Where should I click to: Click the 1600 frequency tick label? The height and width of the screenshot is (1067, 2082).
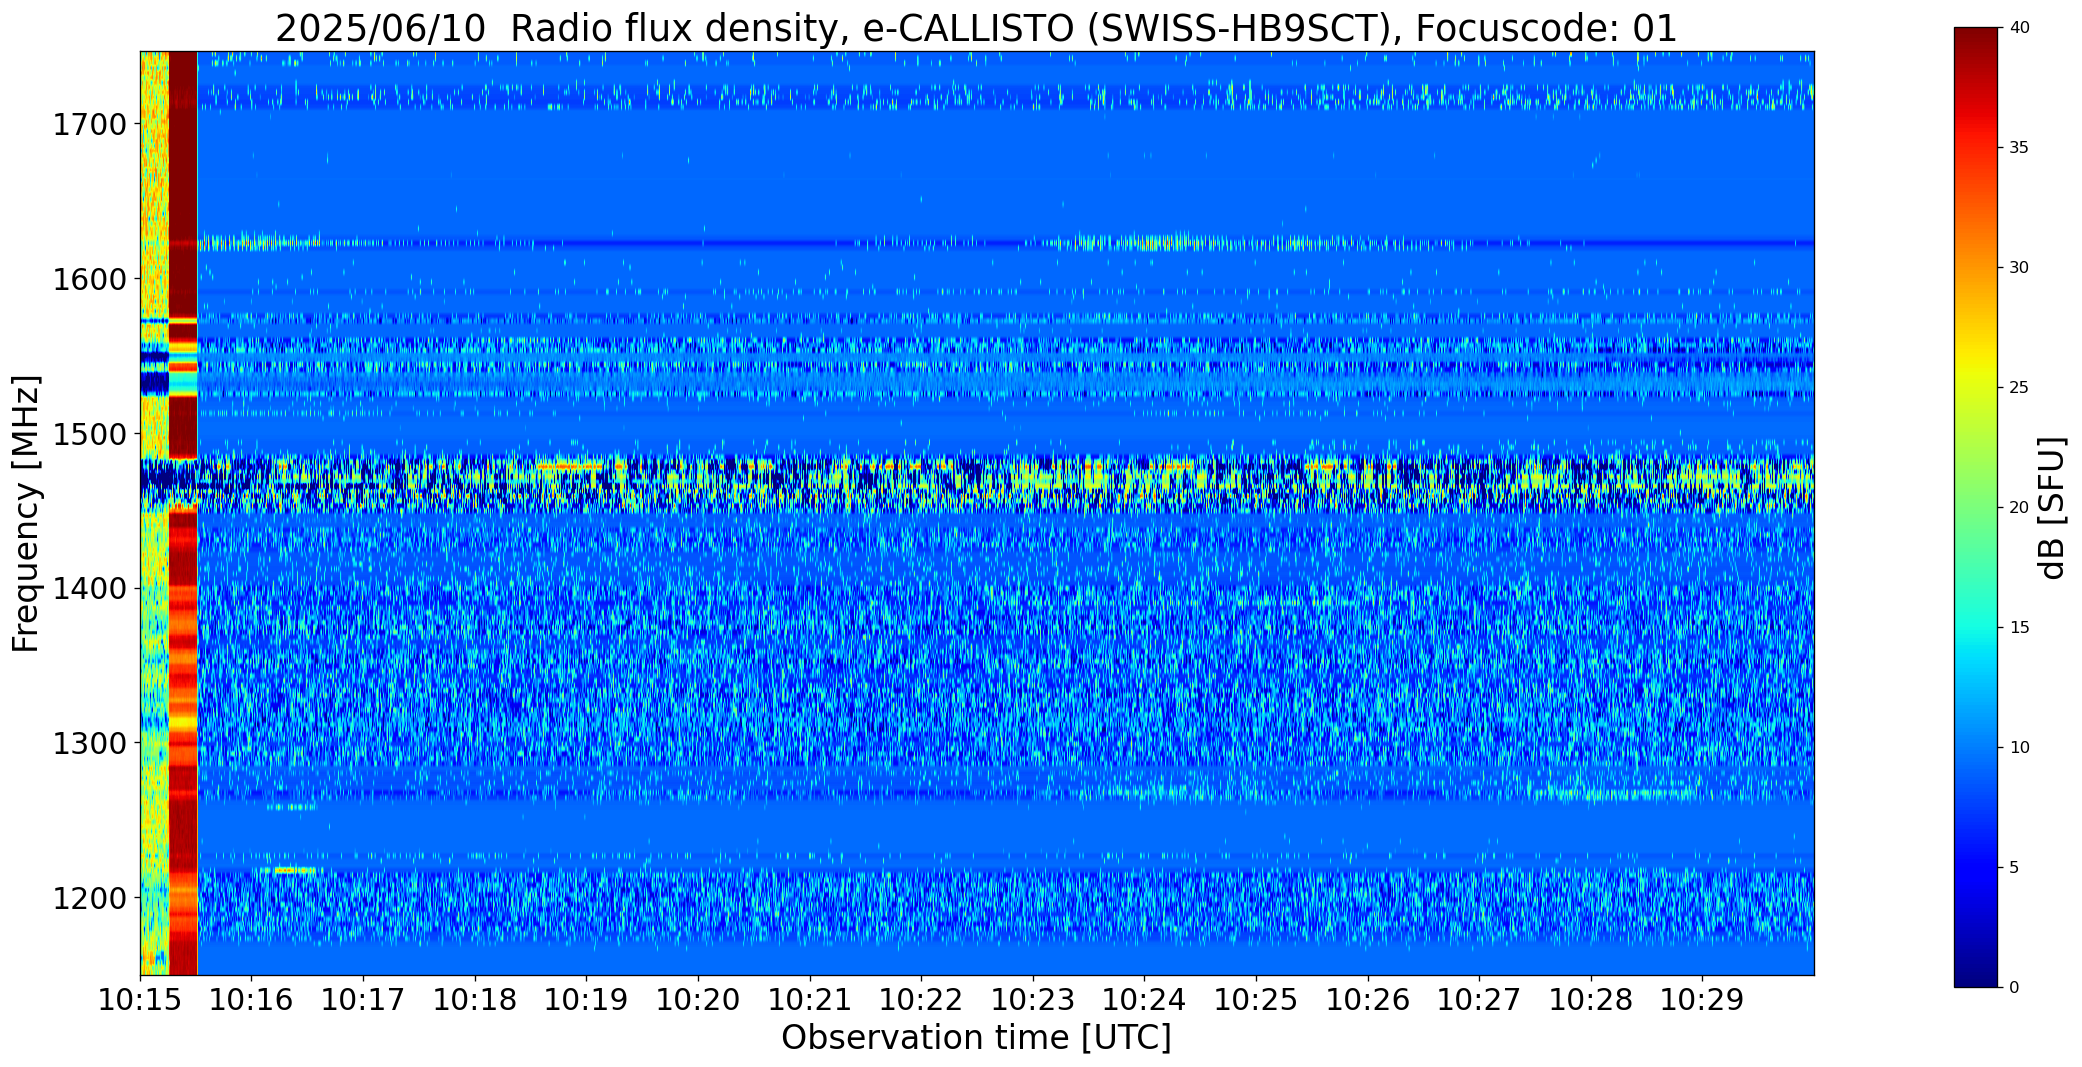[89, 279]
